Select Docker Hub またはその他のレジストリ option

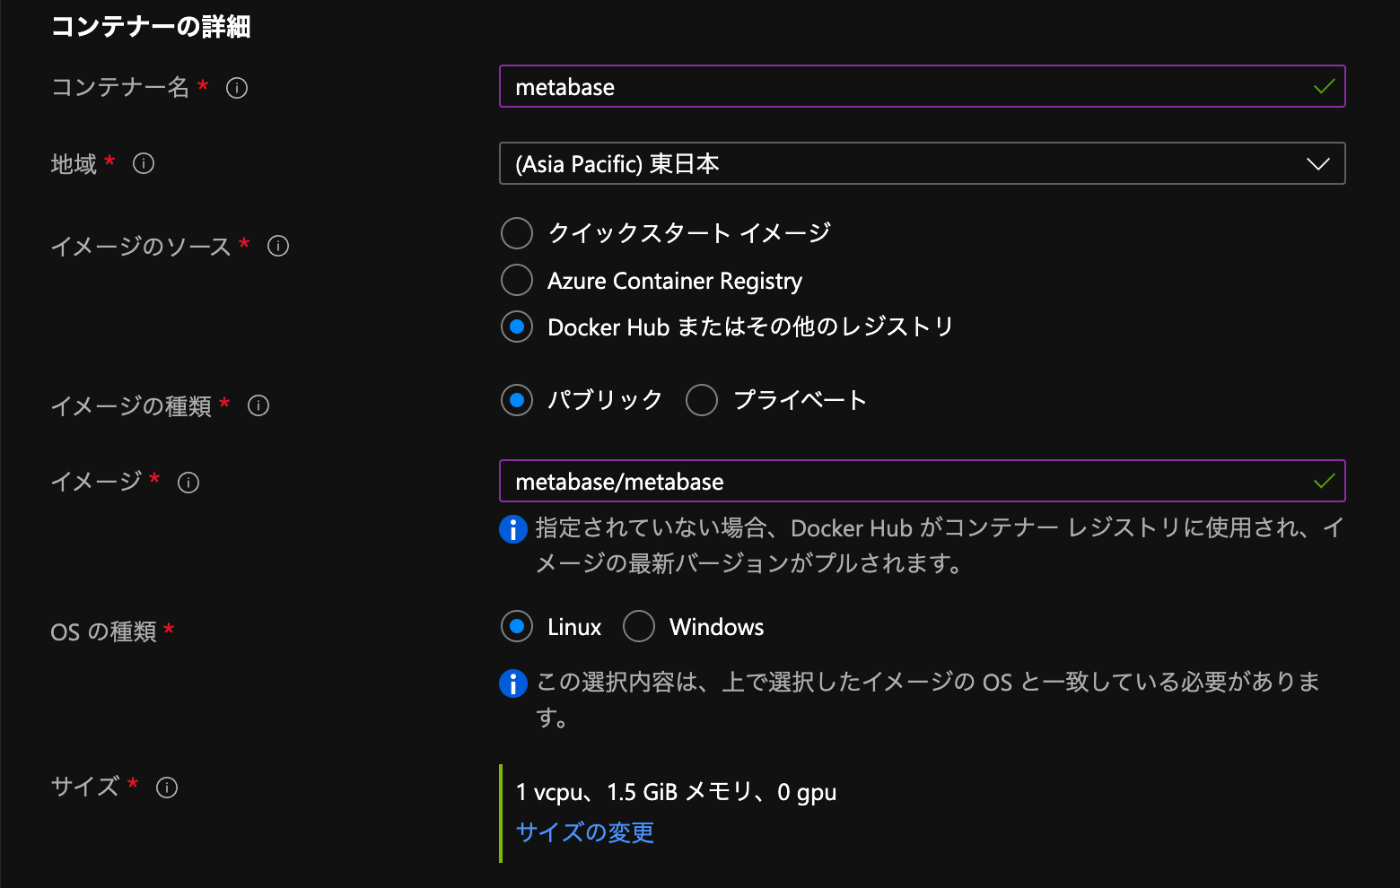coord(517,327)
